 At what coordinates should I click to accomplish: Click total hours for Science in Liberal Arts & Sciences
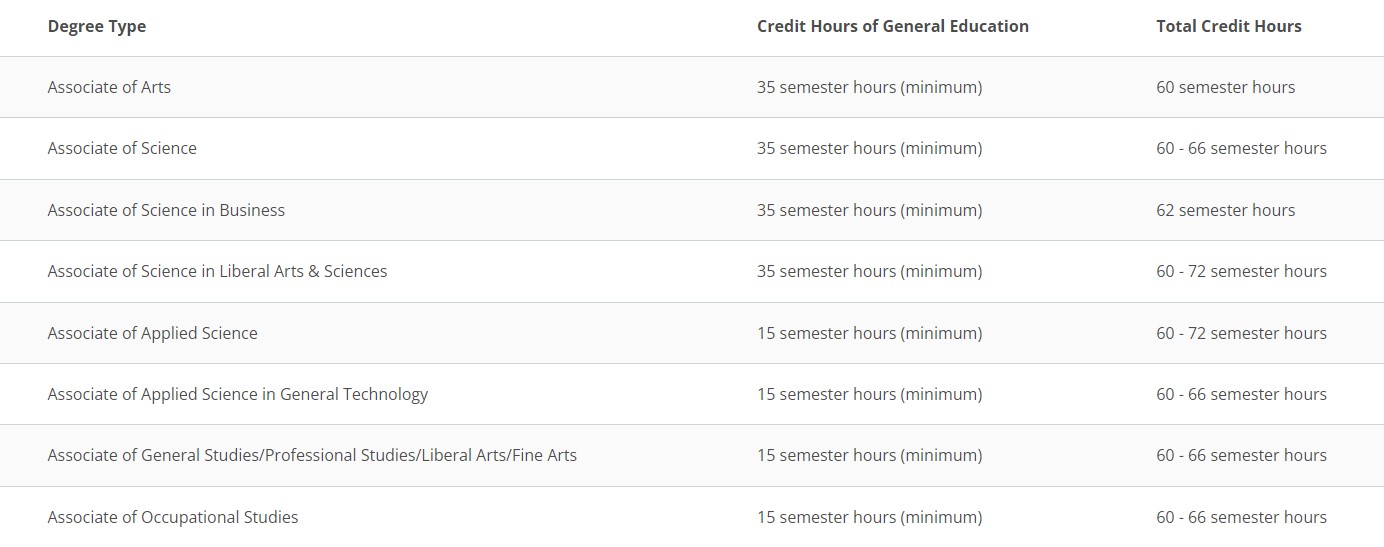click(x=1241, y=271)
